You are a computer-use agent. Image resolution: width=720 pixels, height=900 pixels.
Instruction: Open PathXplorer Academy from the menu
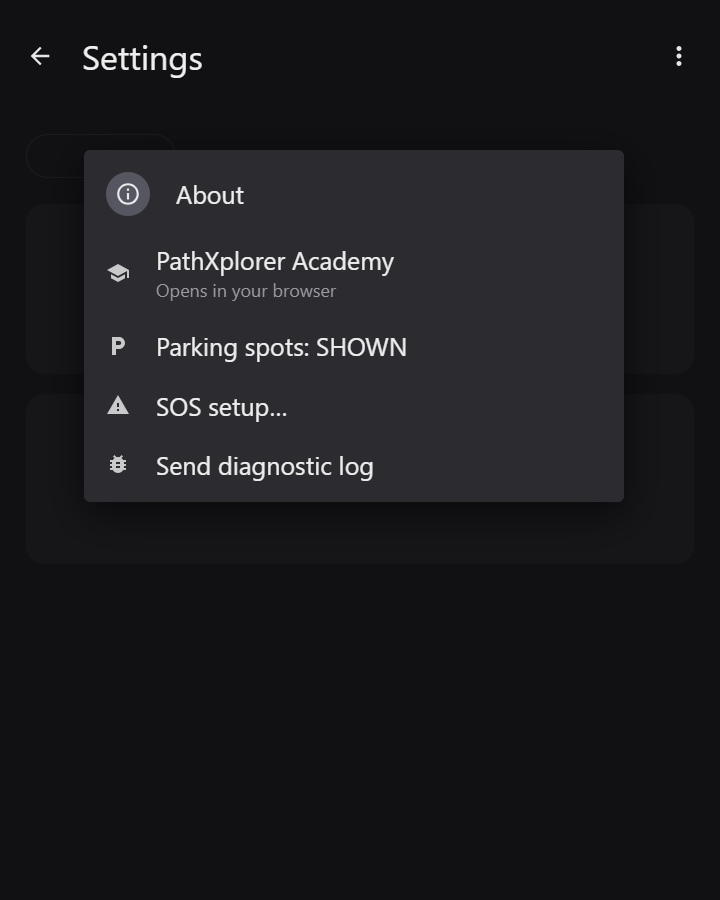[354, 274]
